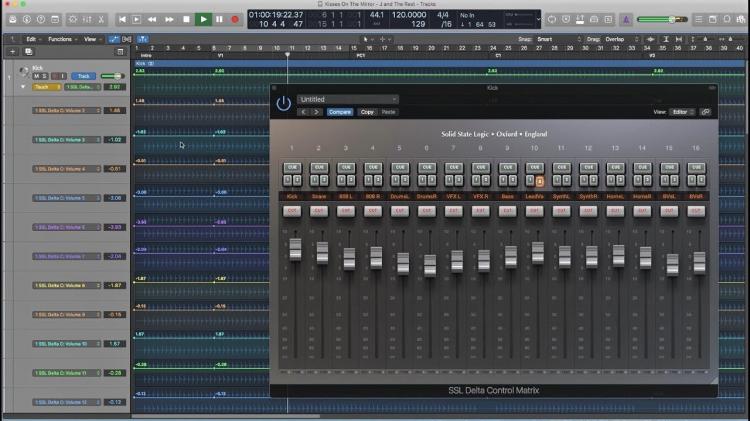The width and height of the screenshot is (750, 421).
Task: Click the plugin link chain icon
Action: tap(705, 112)
